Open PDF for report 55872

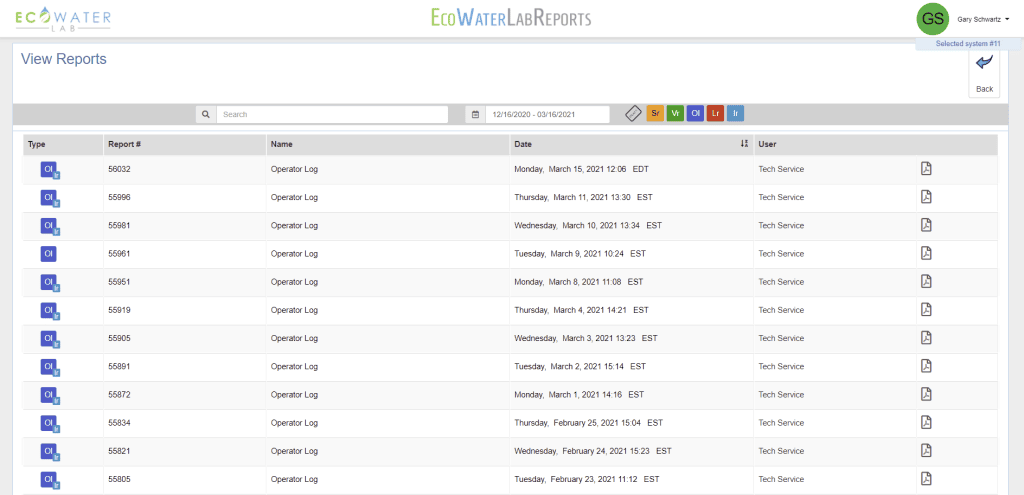[926, 394]
